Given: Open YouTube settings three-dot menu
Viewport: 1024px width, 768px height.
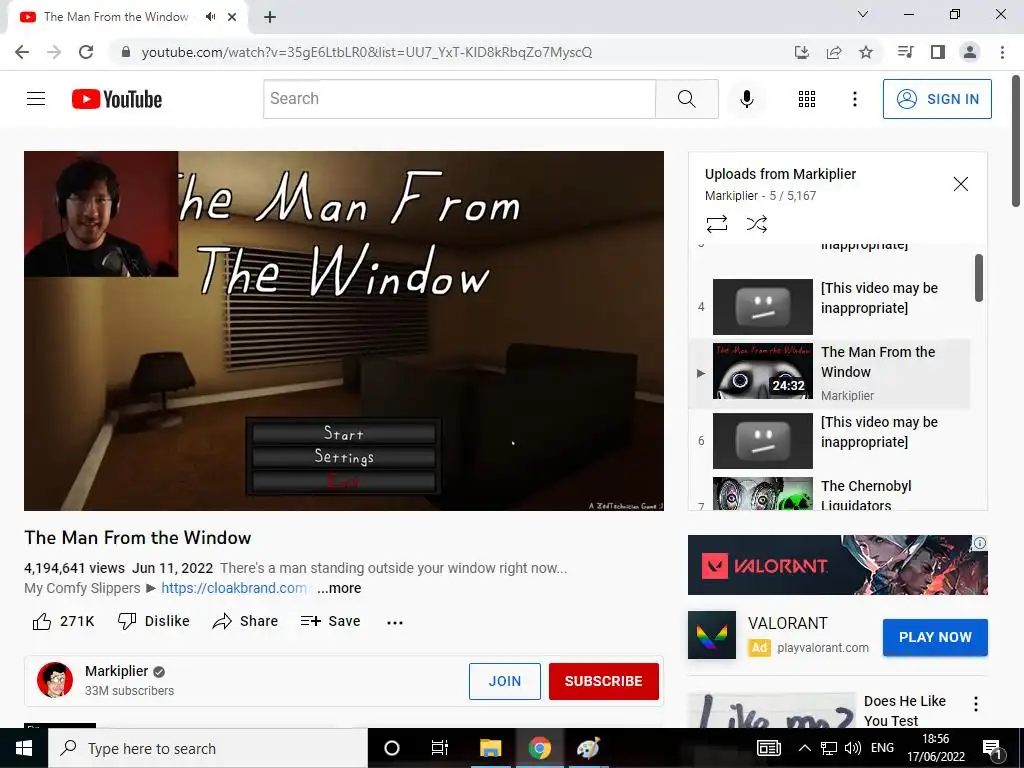Looking at the screenshot, I should (854, 99).
